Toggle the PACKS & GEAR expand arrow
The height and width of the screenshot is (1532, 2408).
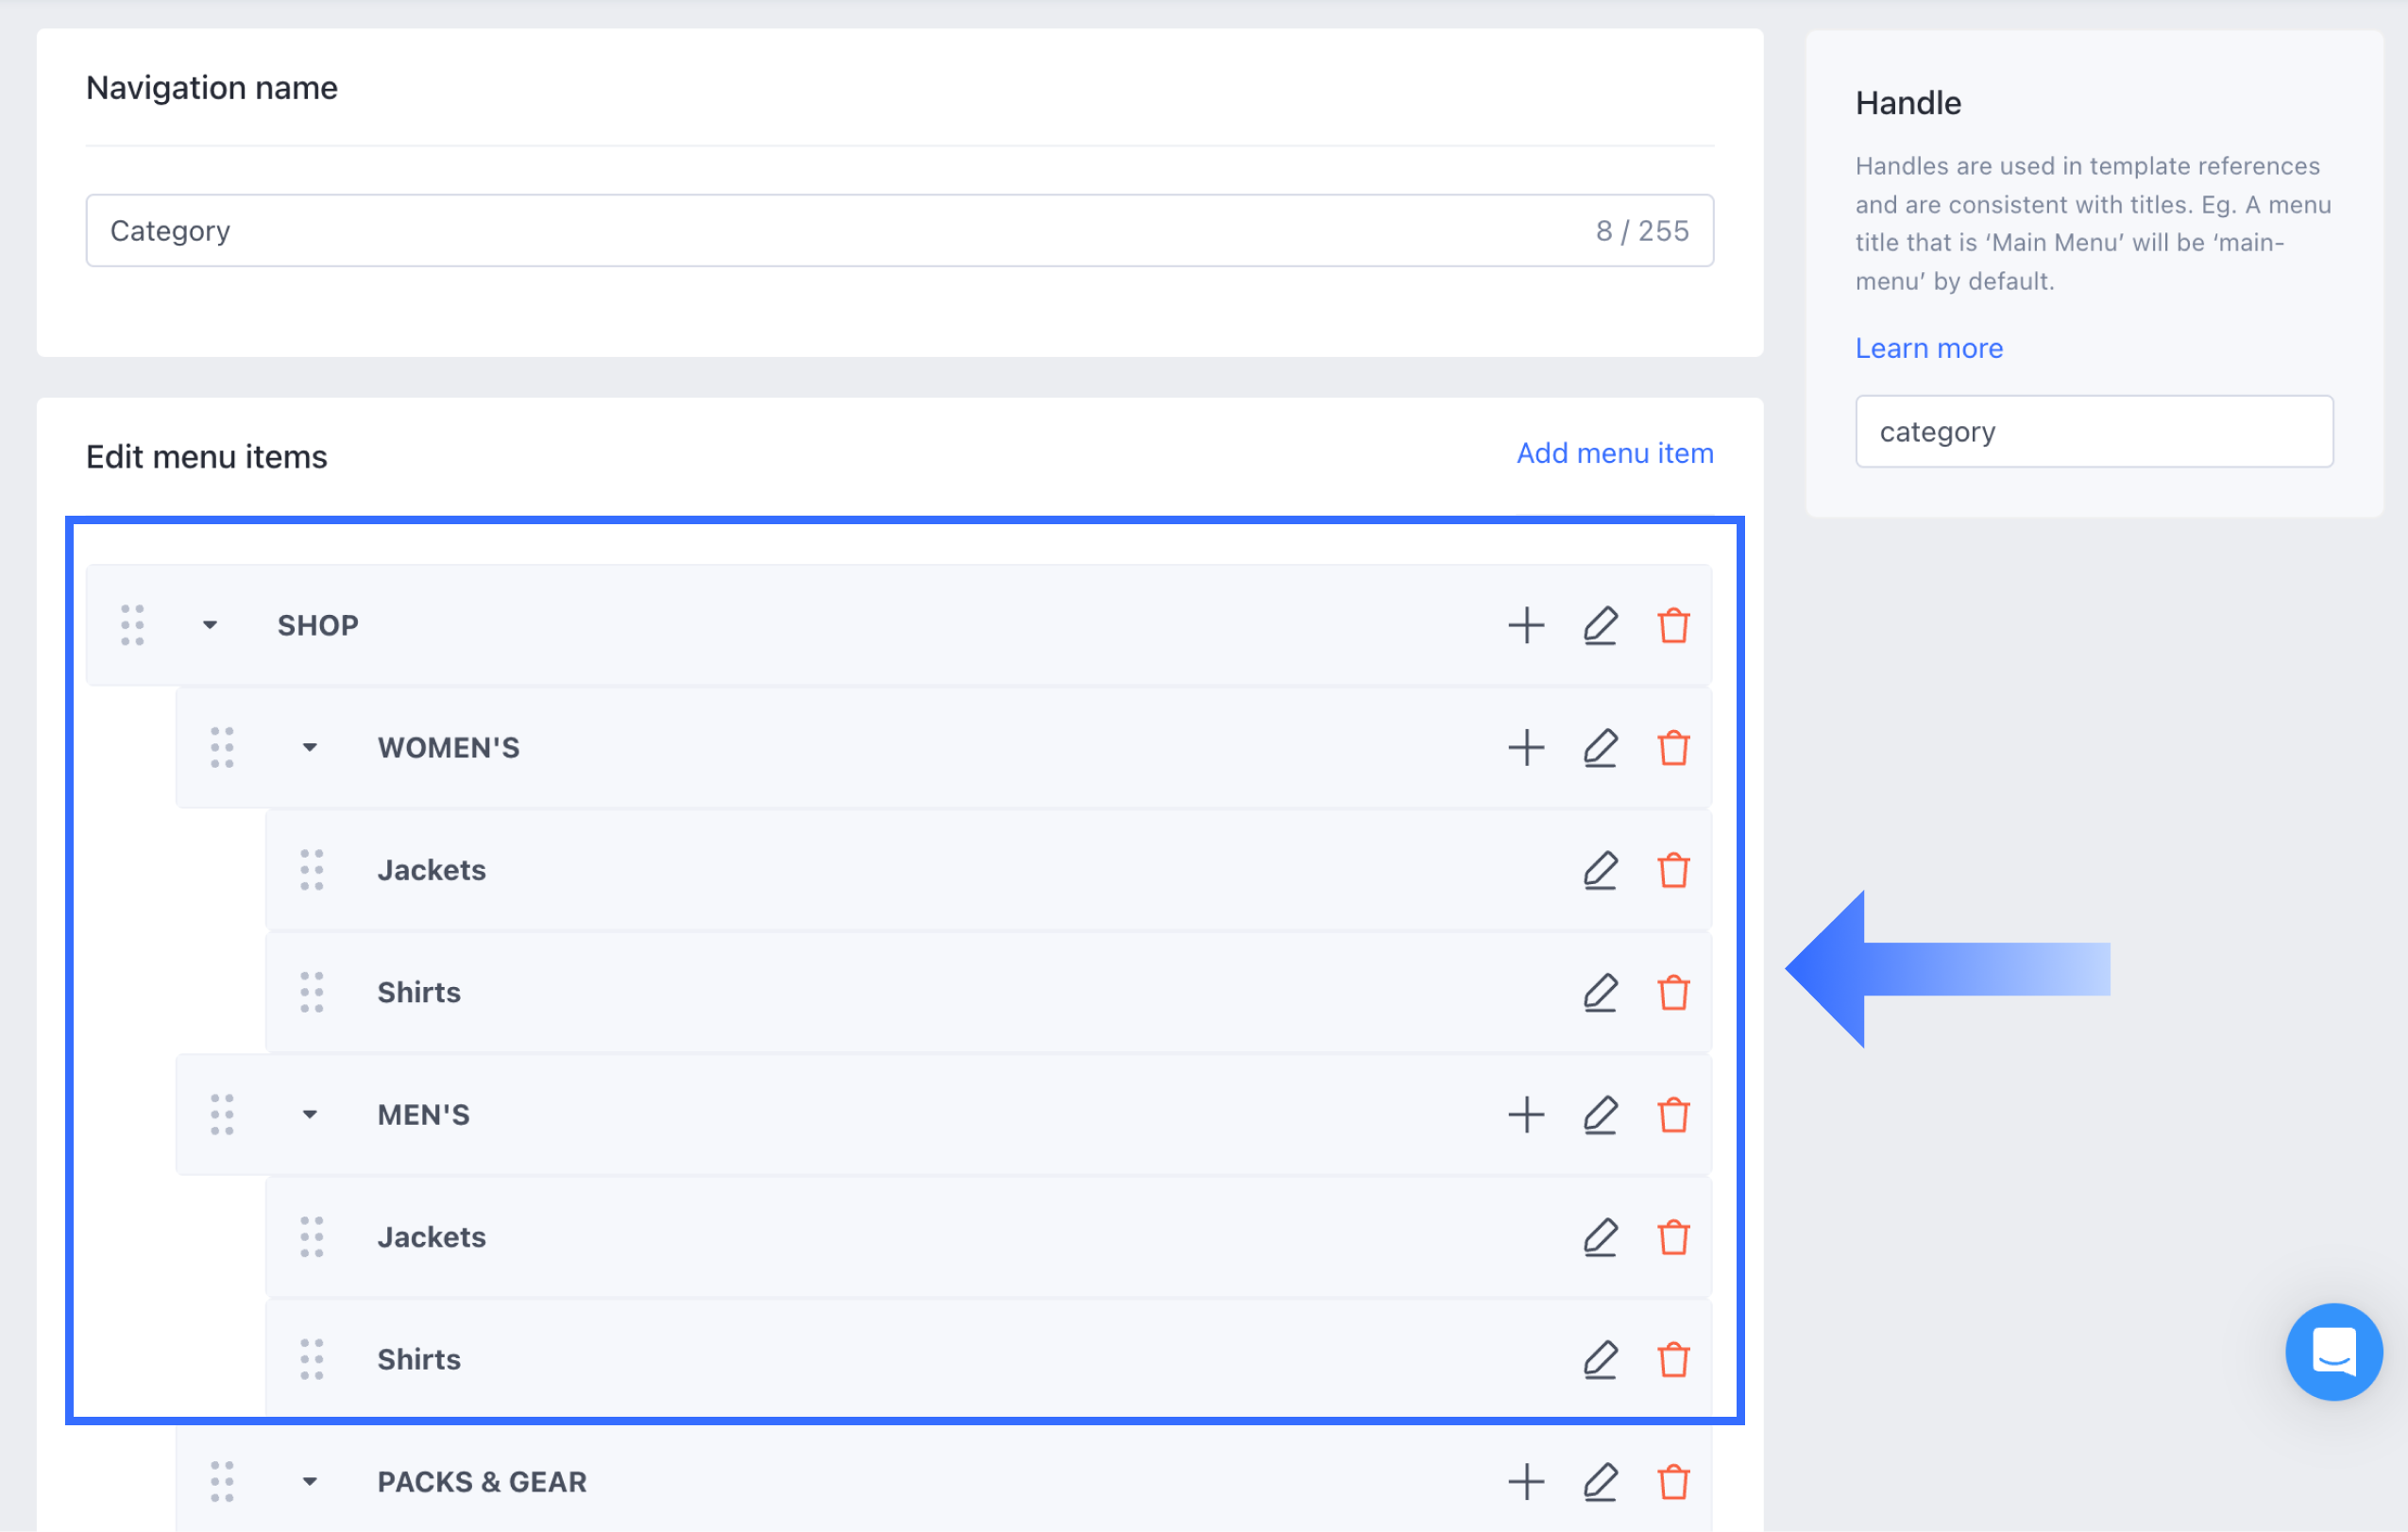tap(310, 1482)
